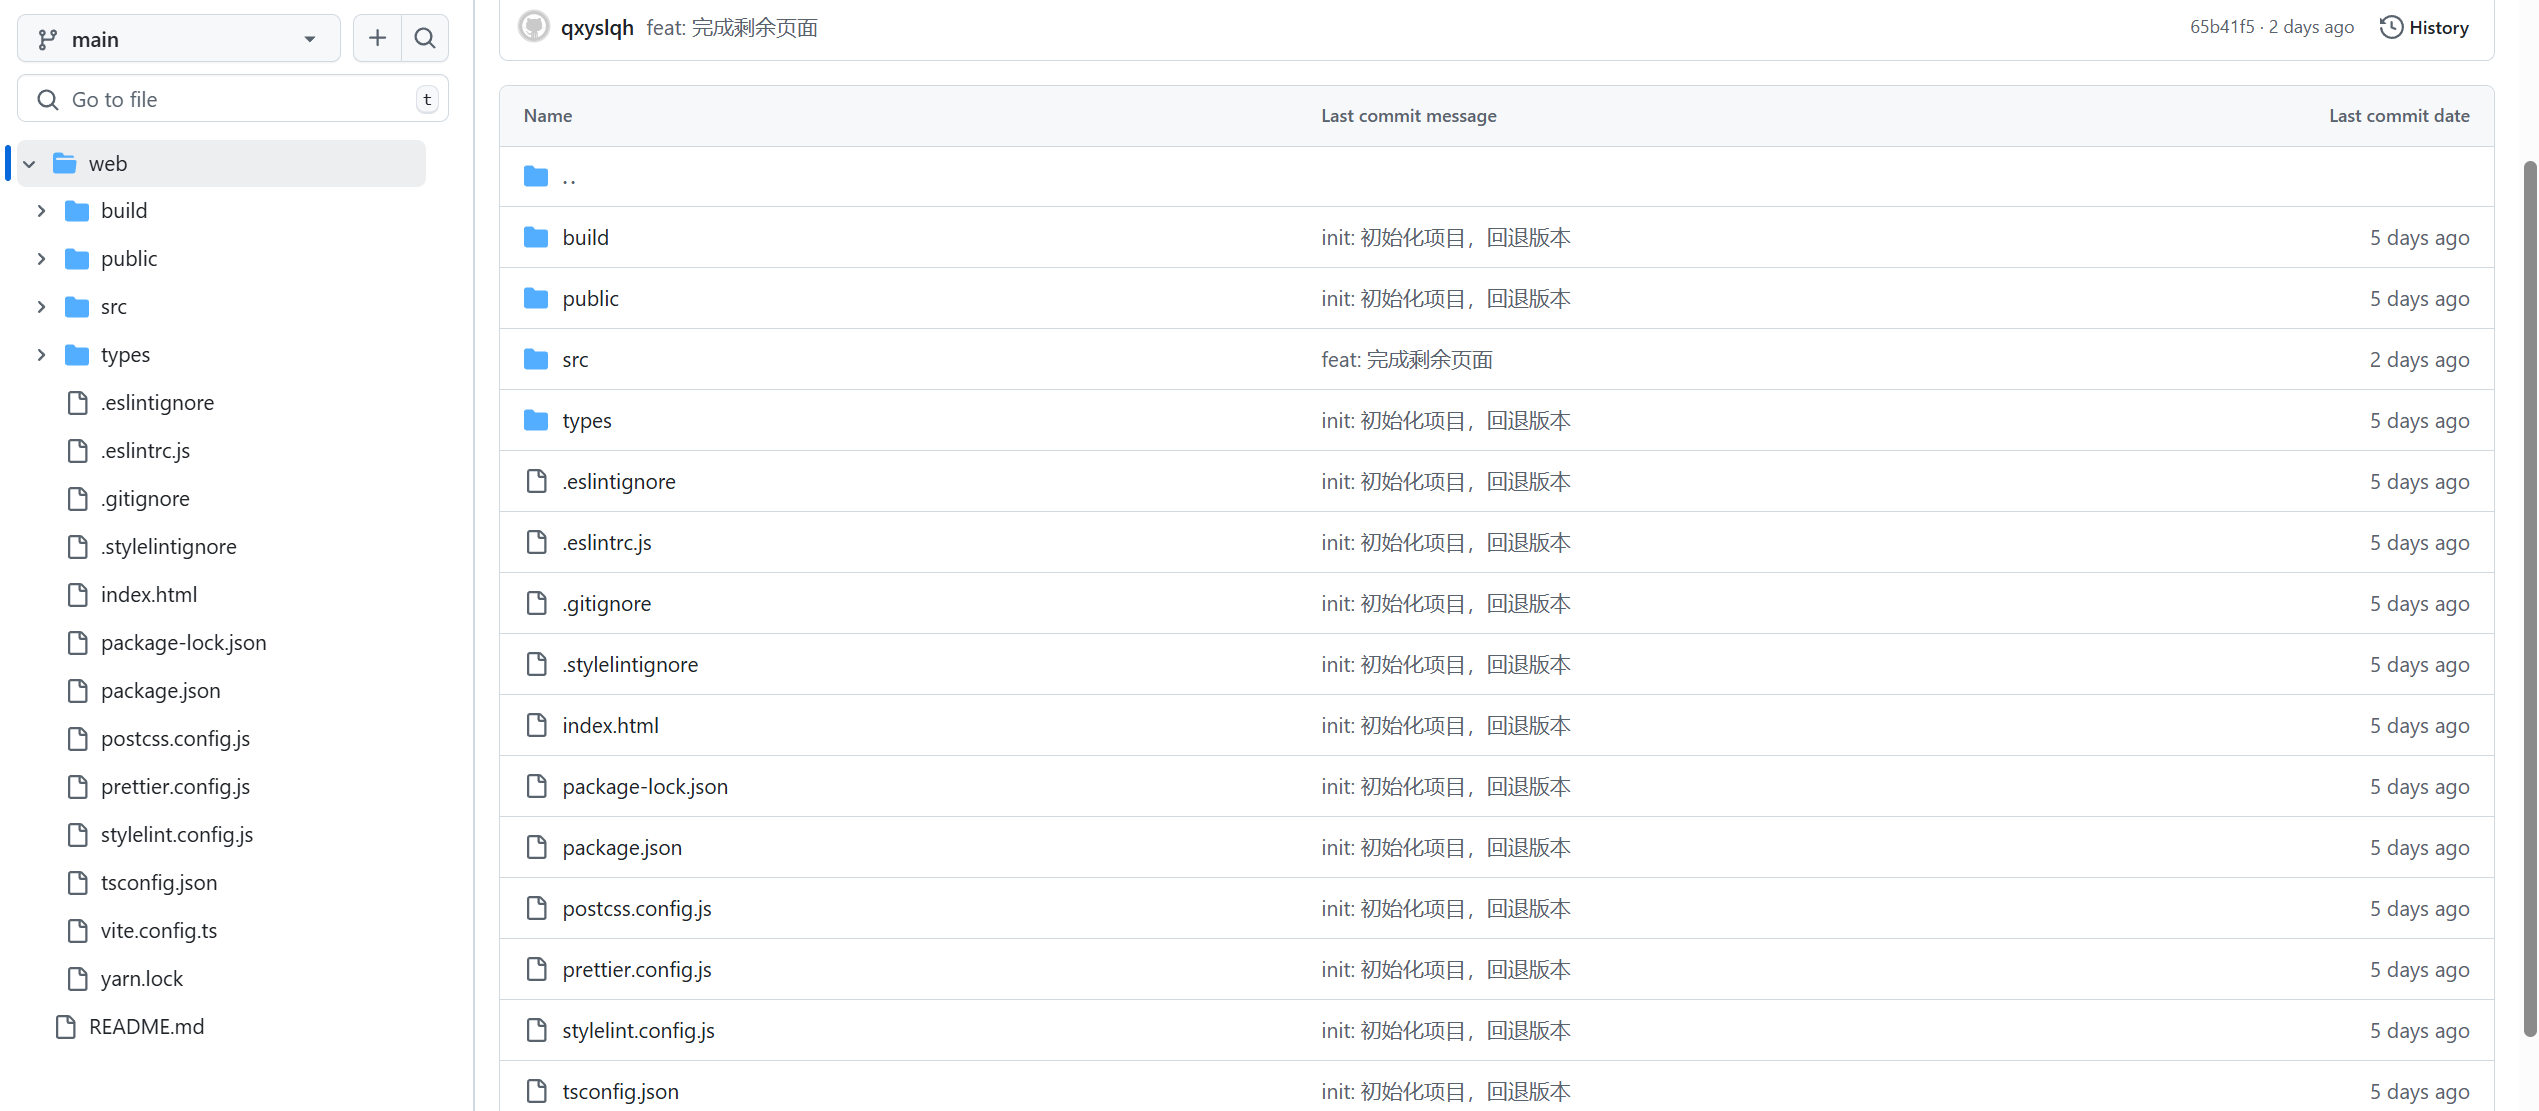2539x1111 pixels.
Task: Open the commit History clock icon
Action: (2391, 27)
